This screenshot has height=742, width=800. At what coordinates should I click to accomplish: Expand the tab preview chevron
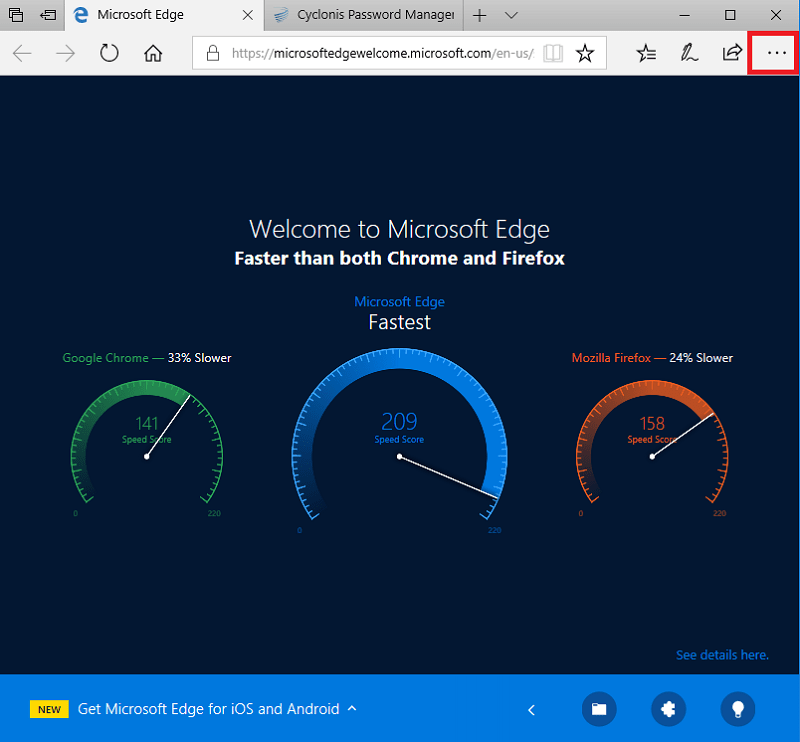511,15
